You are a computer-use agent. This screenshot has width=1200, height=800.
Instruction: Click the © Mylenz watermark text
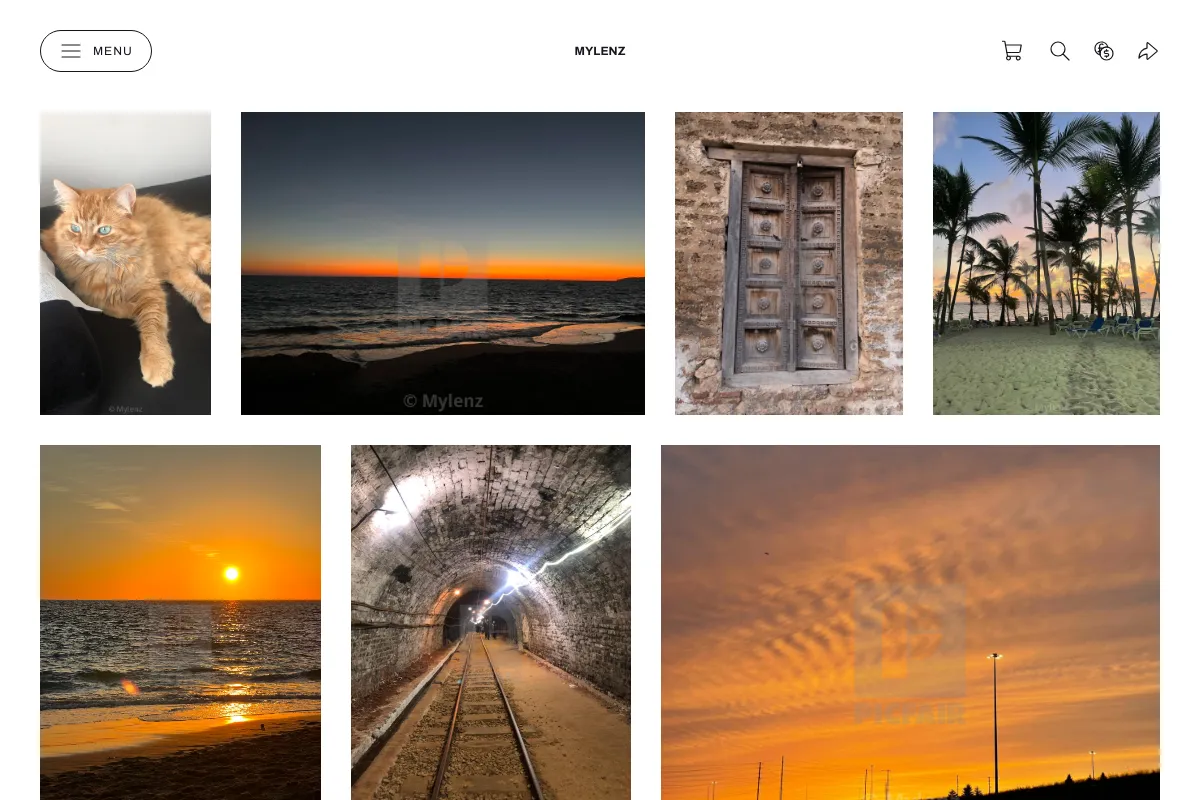coord(443,401)
